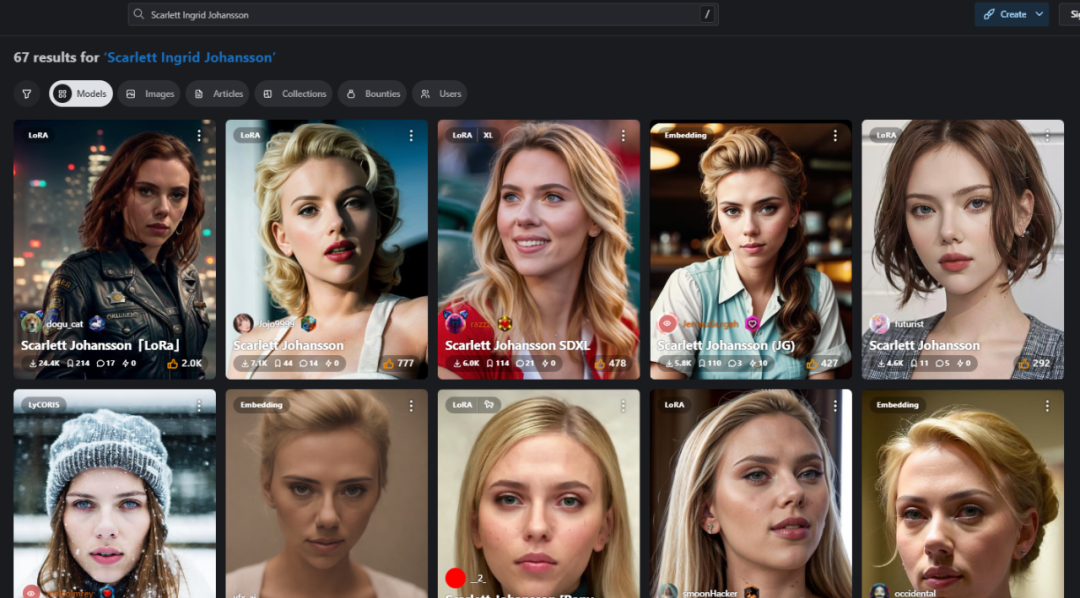Click the smoonHacker avatar icon
Image resolution: width=1080 pixels, height=598 pixels.
point(667,592)
